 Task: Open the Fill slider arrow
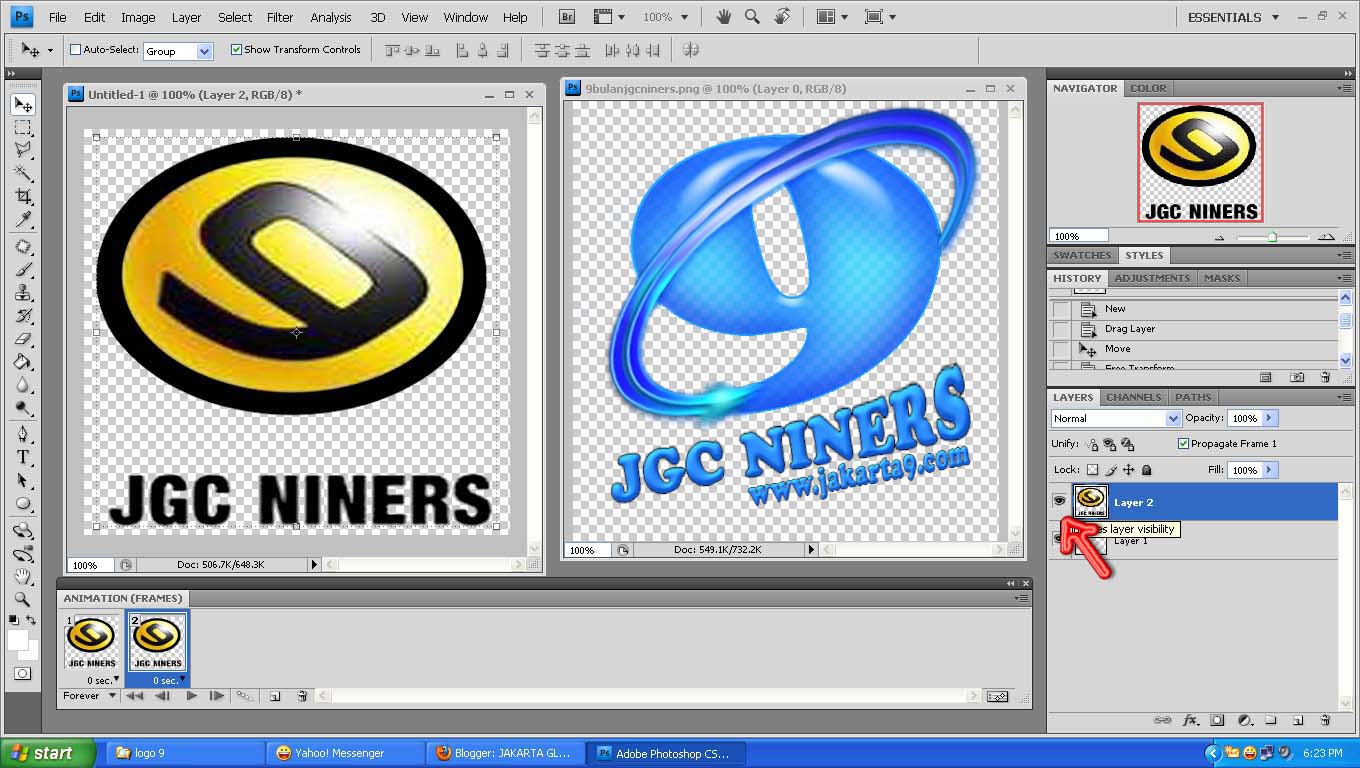(x=1270, y=470)
